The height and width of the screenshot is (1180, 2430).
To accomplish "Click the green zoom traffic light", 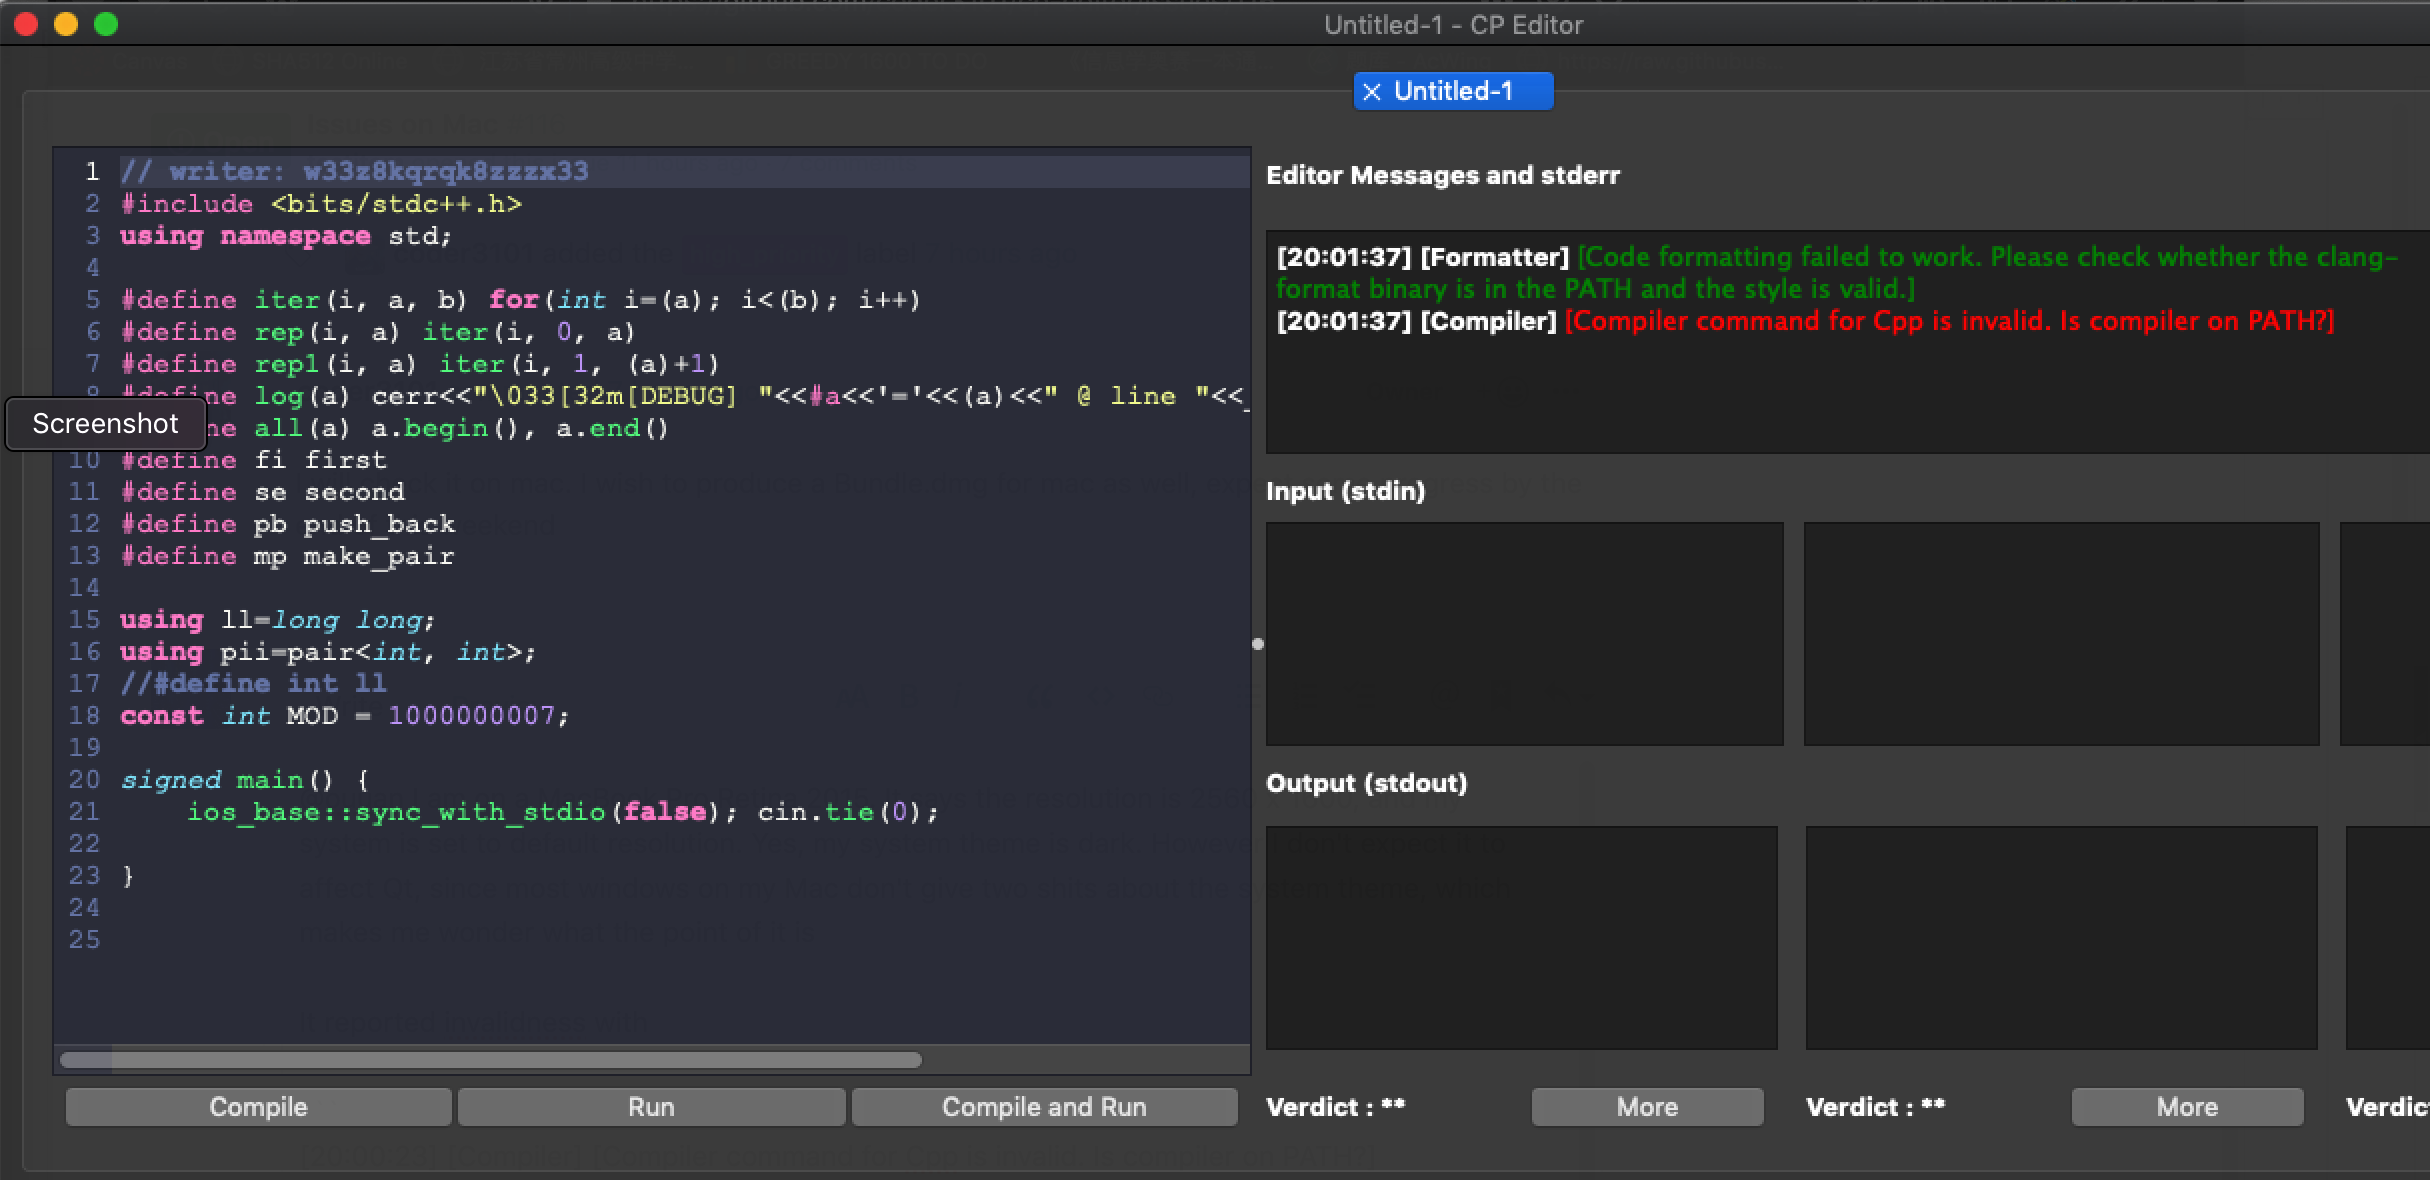I will [x=104, y=24].
